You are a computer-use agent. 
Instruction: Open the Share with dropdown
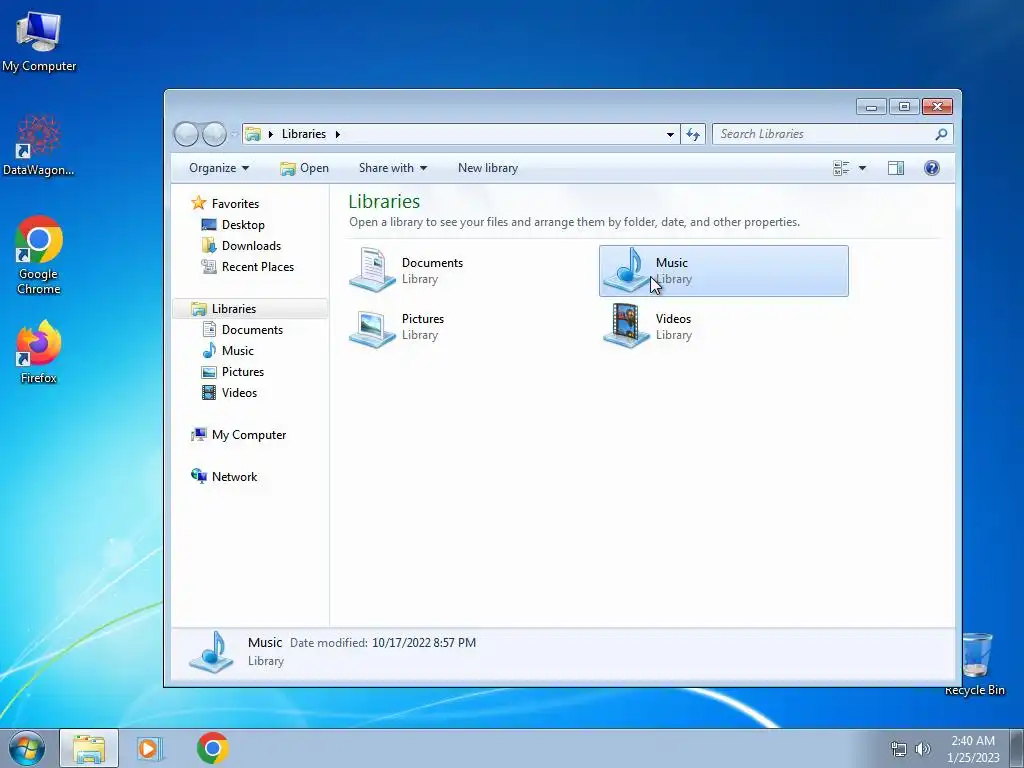click(392, 168)
